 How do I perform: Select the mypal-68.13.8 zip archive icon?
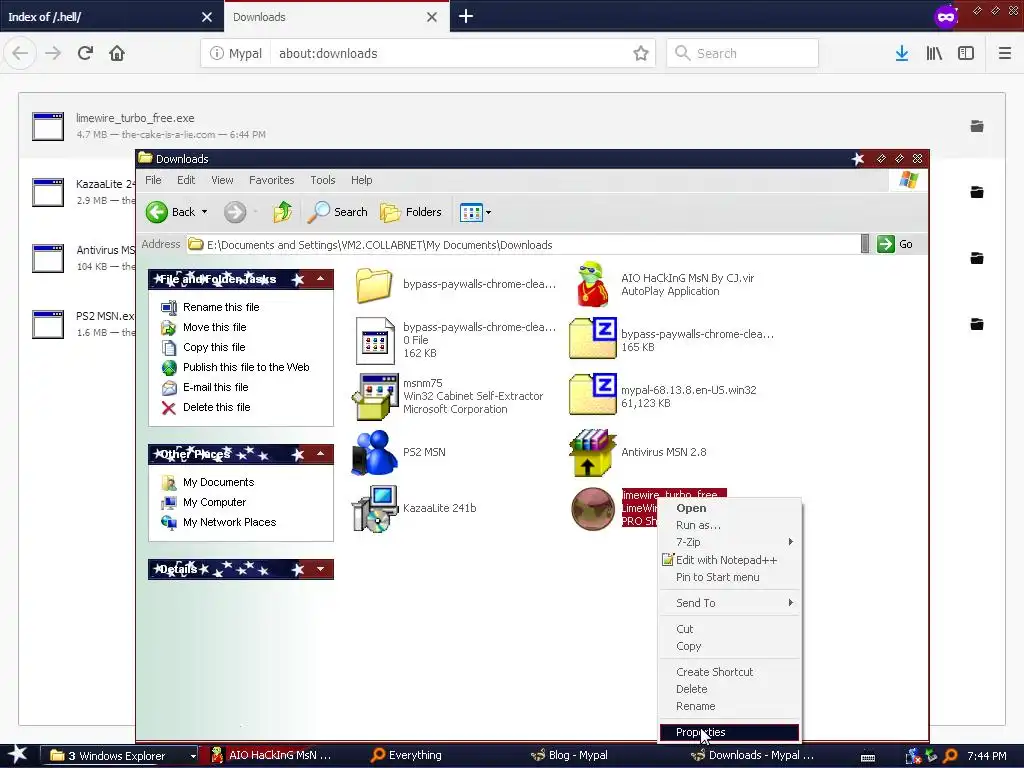pyautogui.click(x=592, y=394)
